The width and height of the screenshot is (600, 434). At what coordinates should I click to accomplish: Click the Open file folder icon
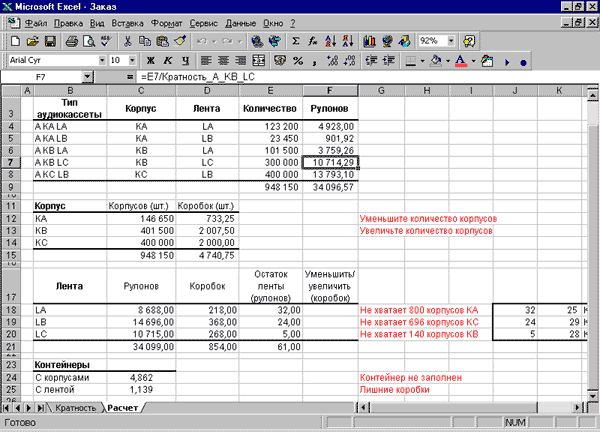pos(33,41)
